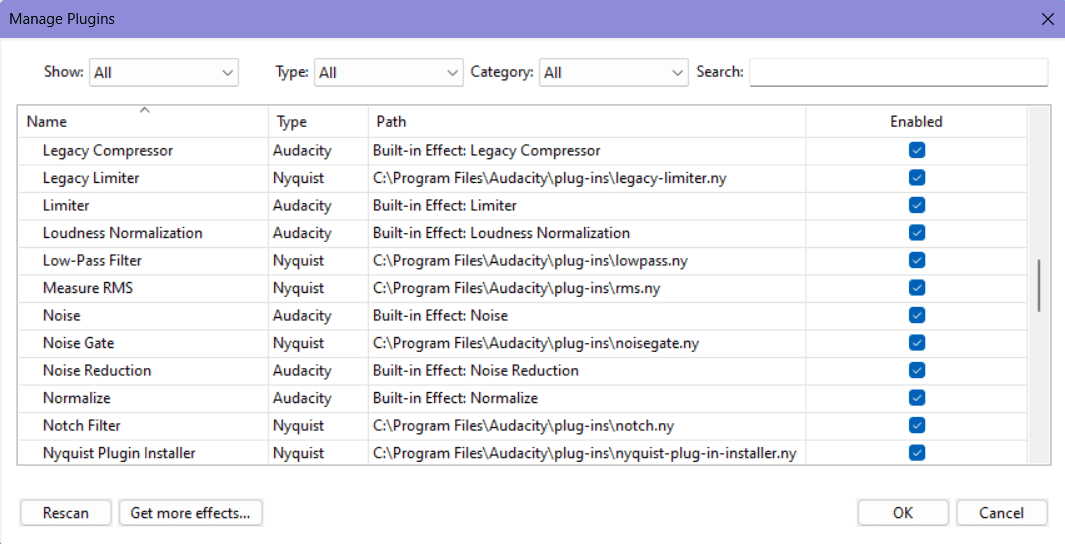Disable the Limiter effect checkbox
This screenshot has height=544, width=1065.
916,205
